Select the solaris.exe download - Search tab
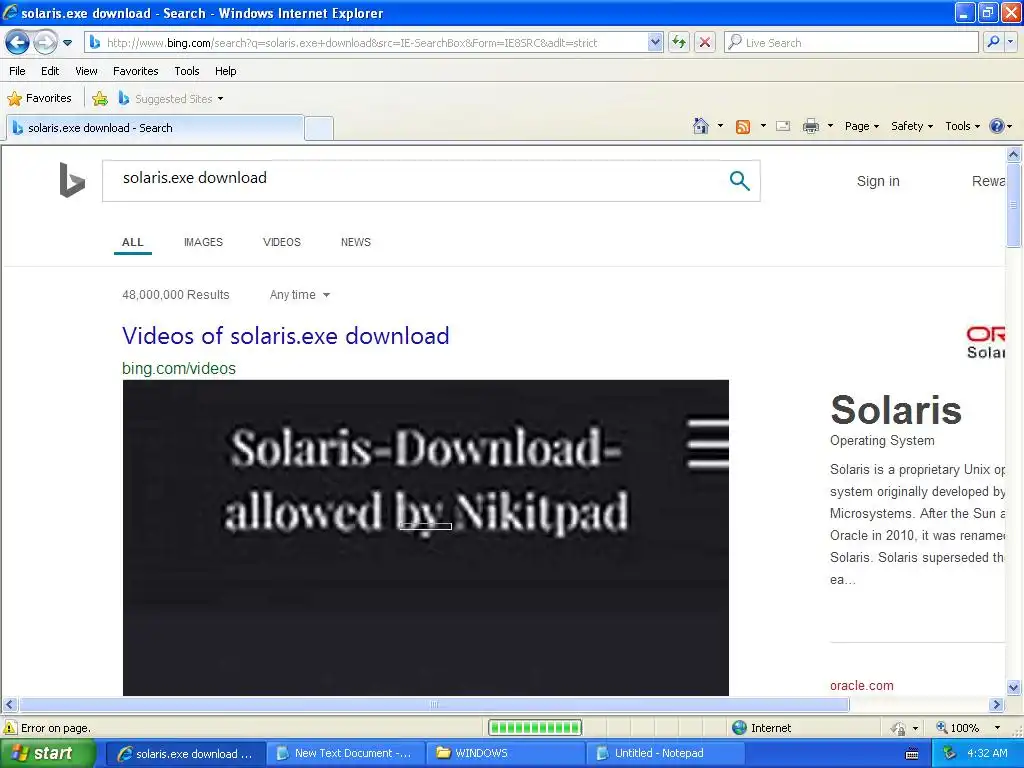 (155, 128)
